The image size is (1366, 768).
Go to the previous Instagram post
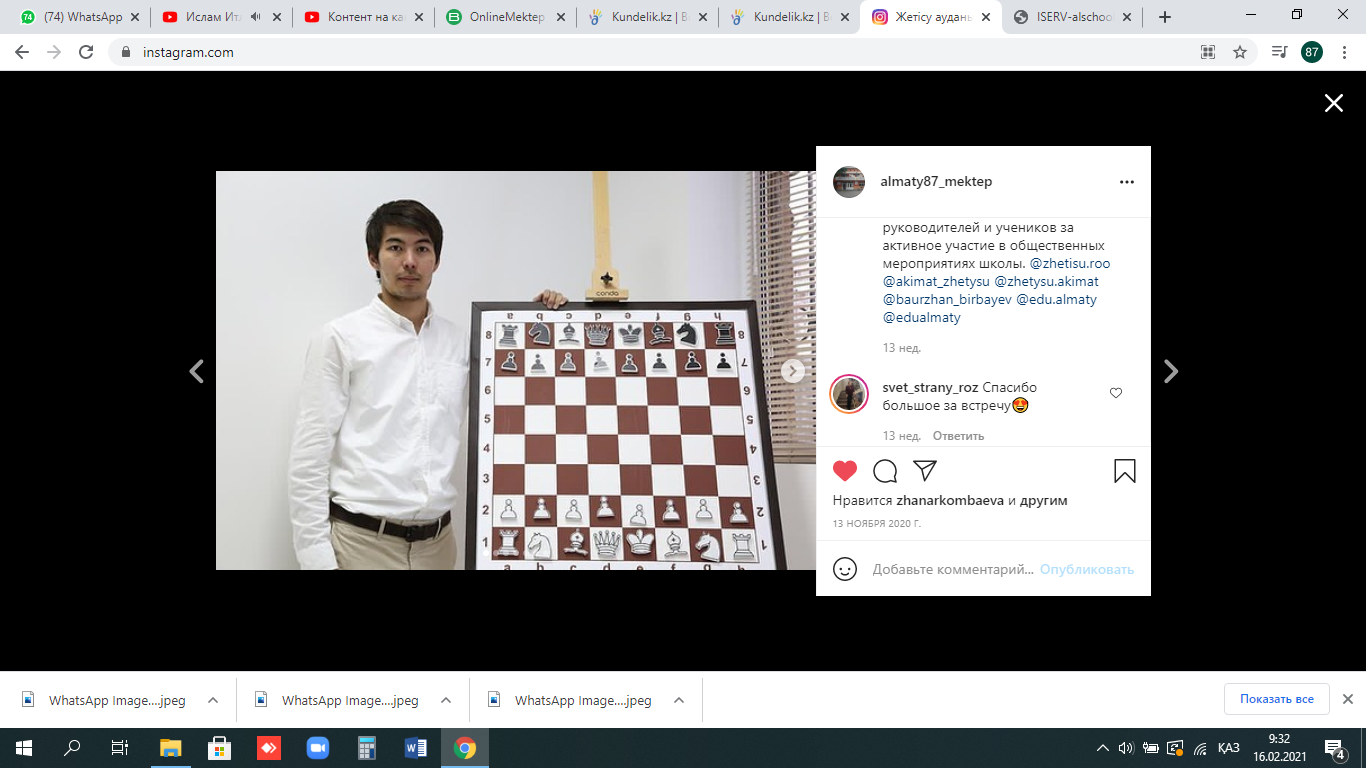tap(197, 371)
